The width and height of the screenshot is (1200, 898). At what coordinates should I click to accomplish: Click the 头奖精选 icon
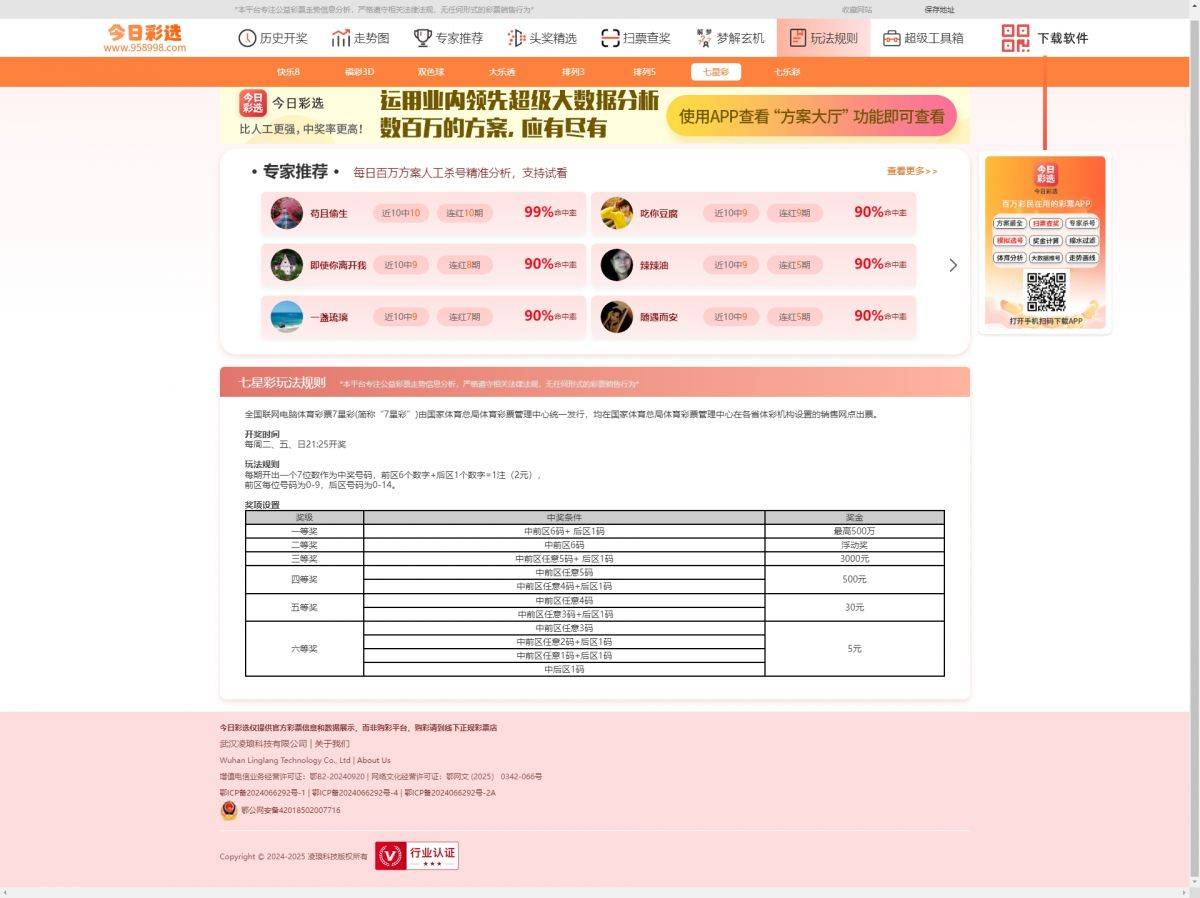point(516,38)
